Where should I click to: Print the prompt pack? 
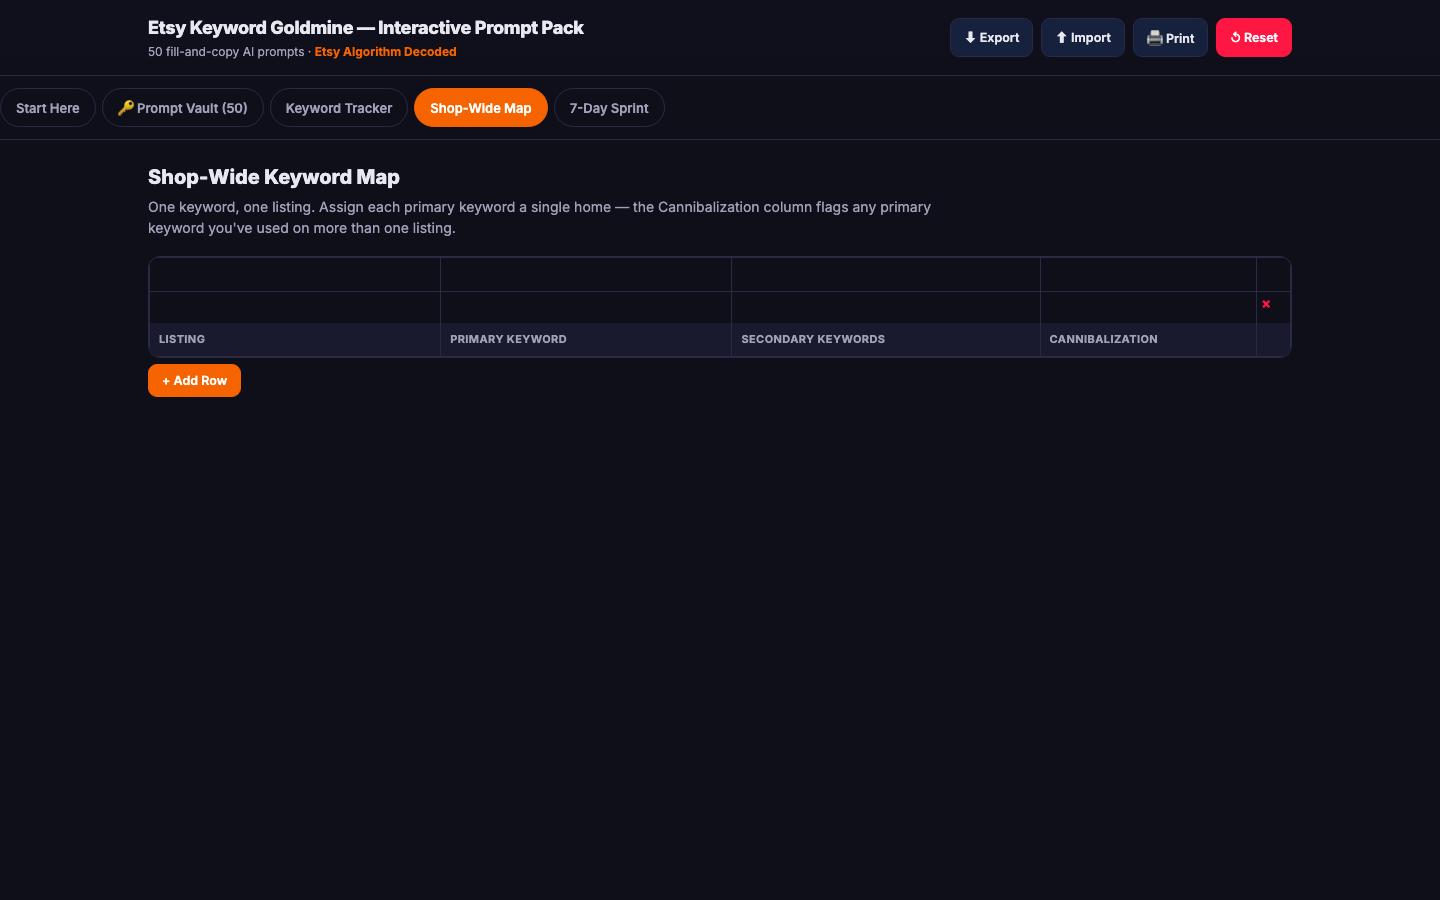click(x=1170, y=38)
